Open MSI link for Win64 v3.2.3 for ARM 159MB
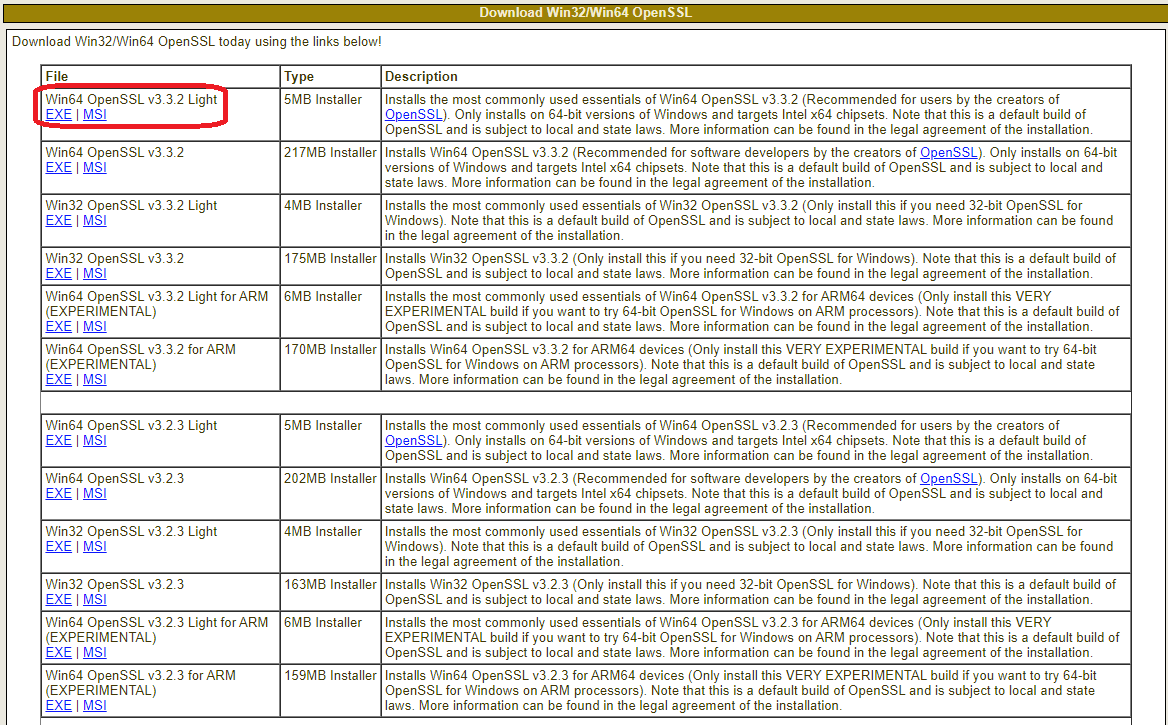Viewport: 1168px width, 725px height. pos(95,705)
